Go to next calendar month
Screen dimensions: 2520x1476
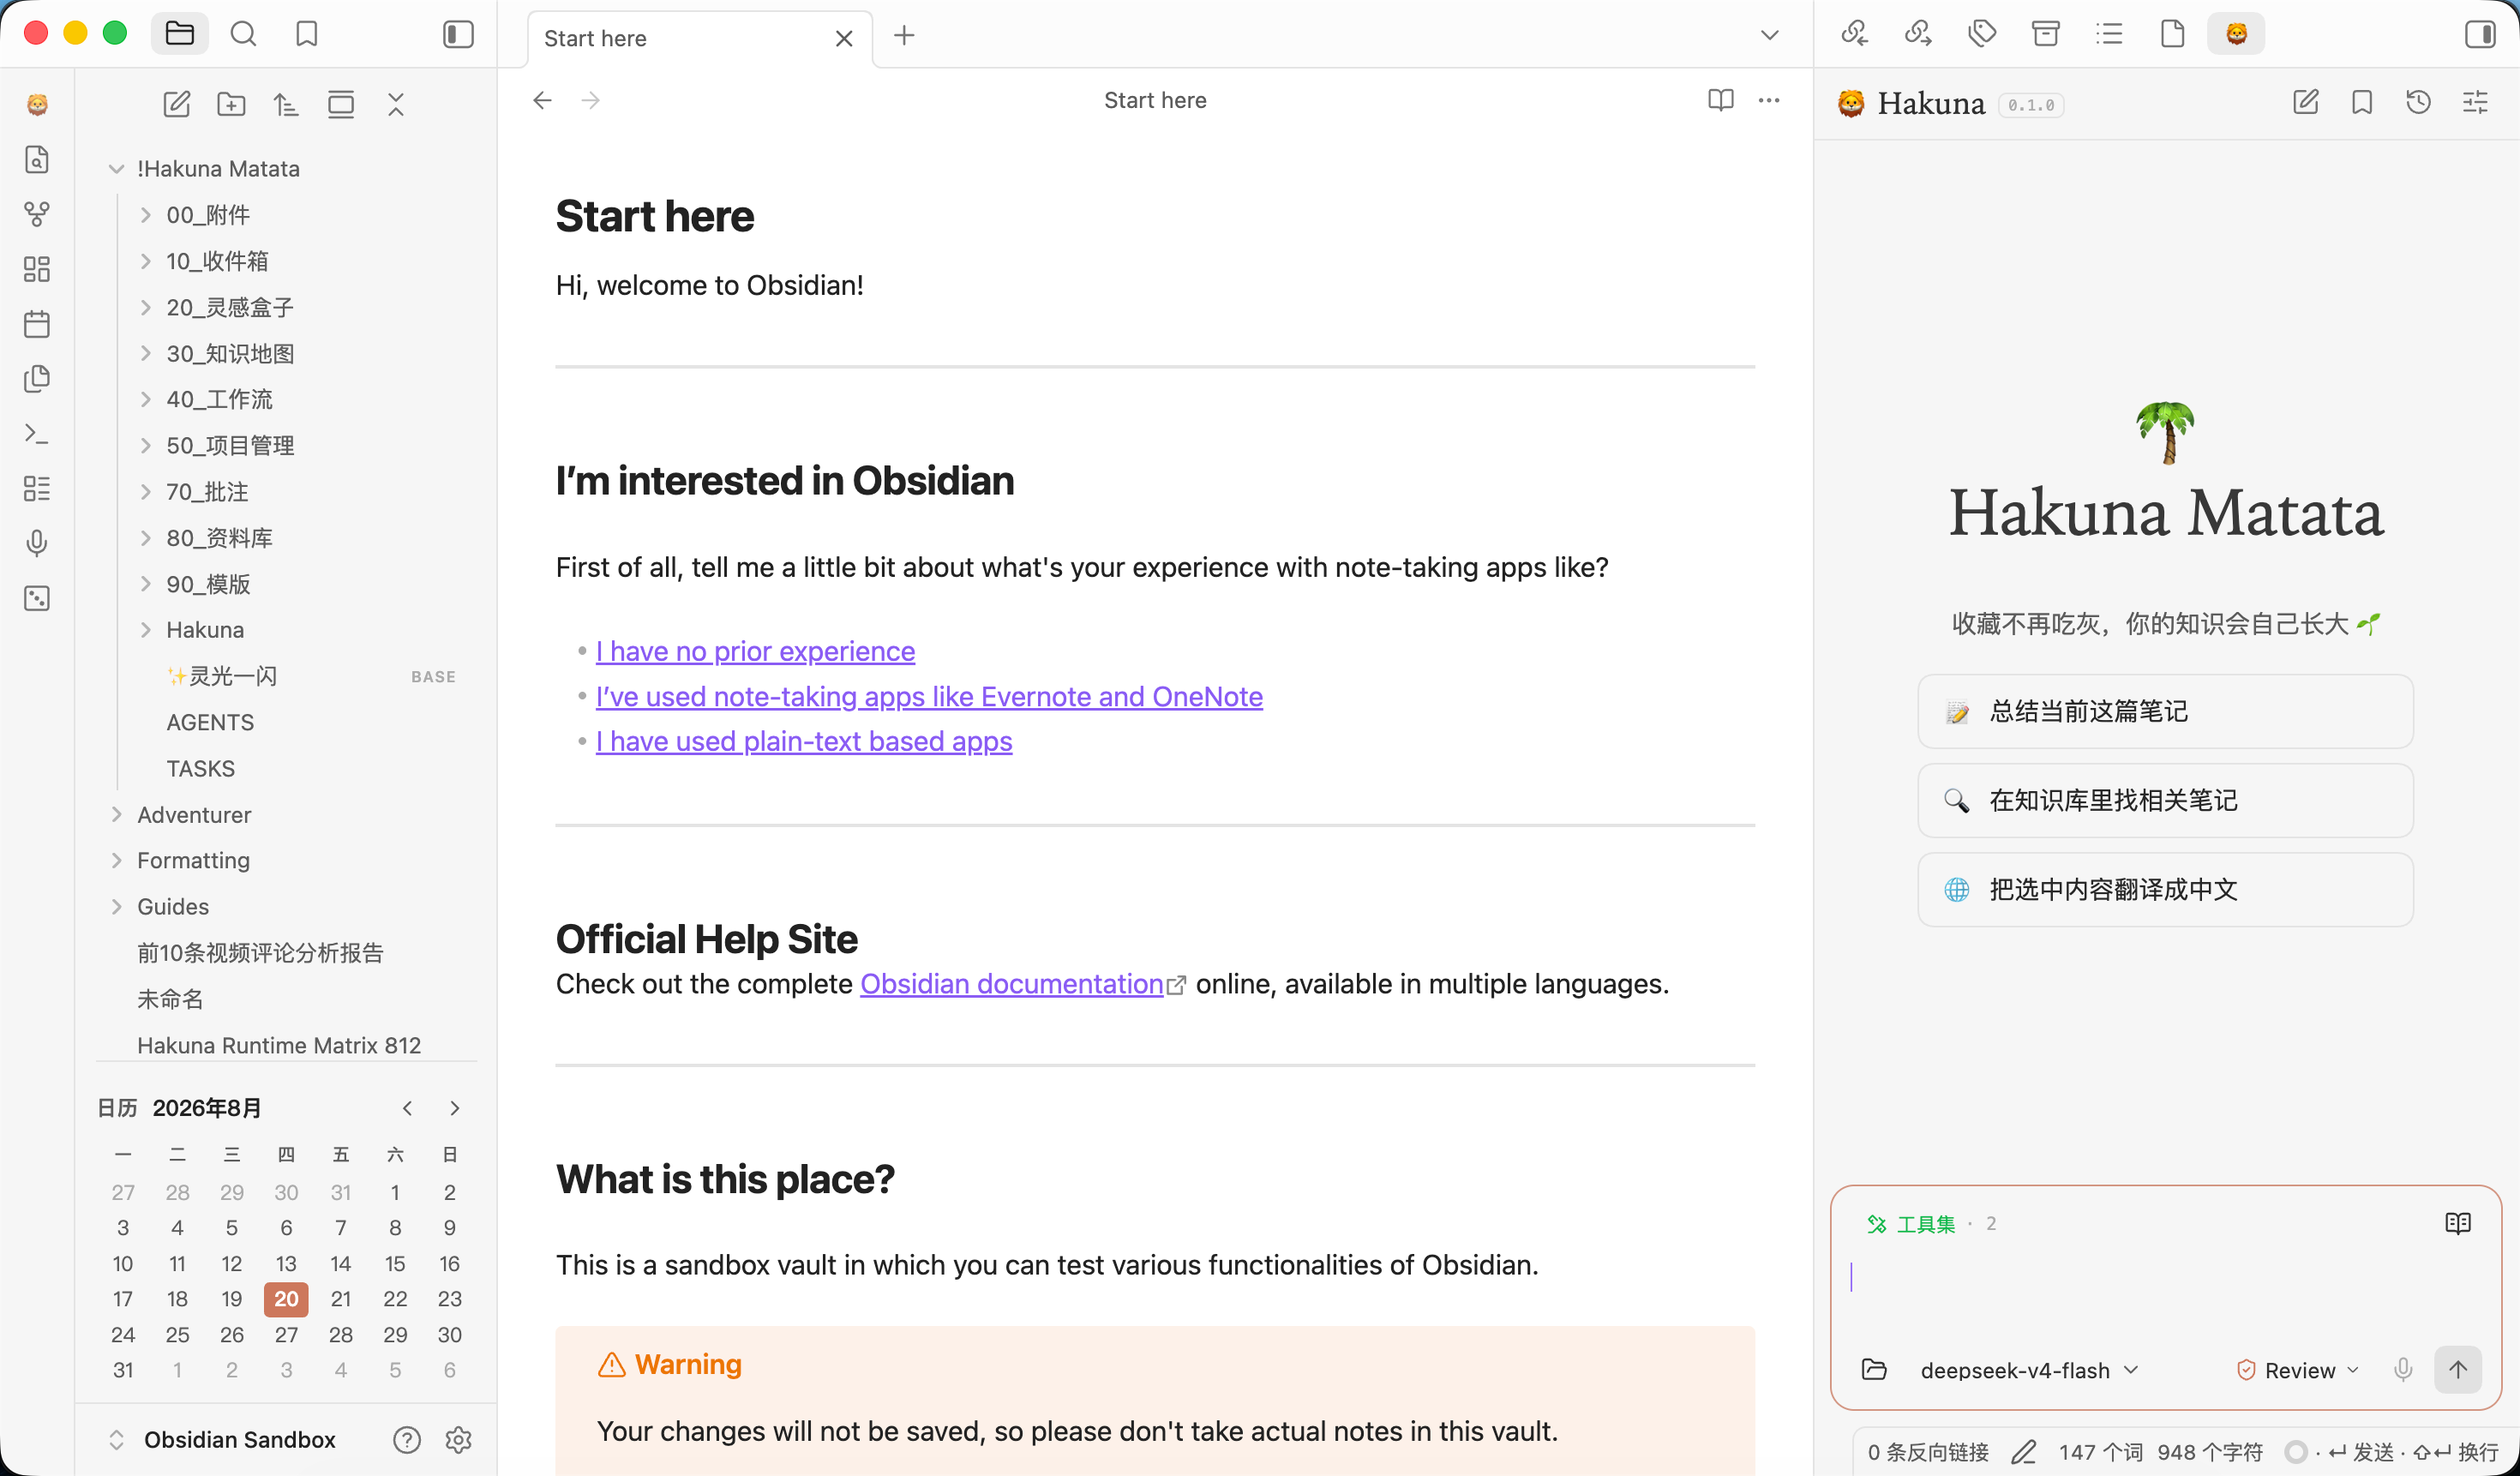[x=454, y=1108]
